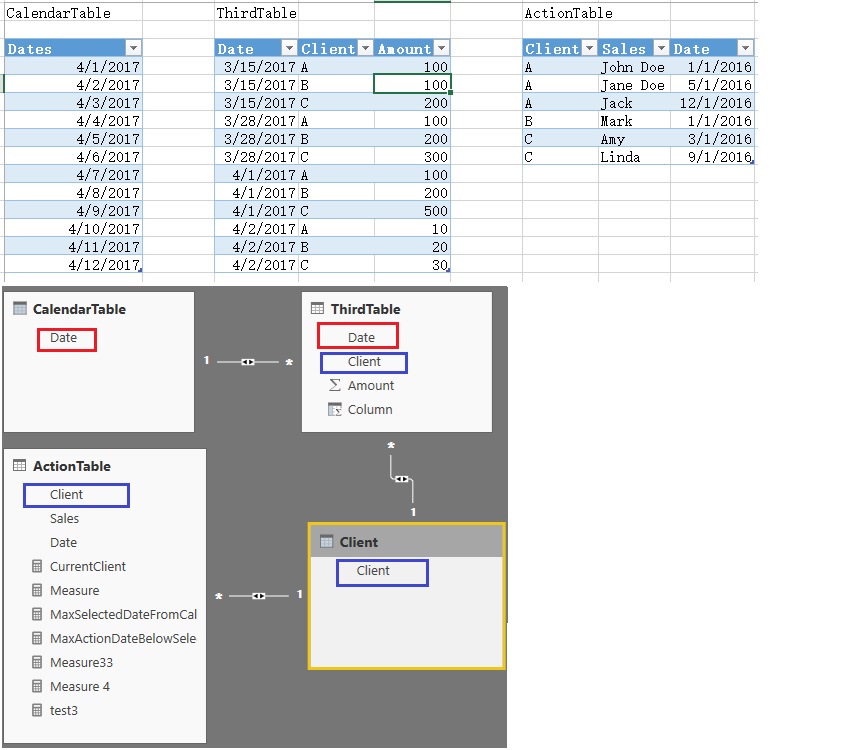Click the ActionTable table icon in diagram
Image resolution: width=866 pixels, height=750 pixels.
tap(20, 466)
